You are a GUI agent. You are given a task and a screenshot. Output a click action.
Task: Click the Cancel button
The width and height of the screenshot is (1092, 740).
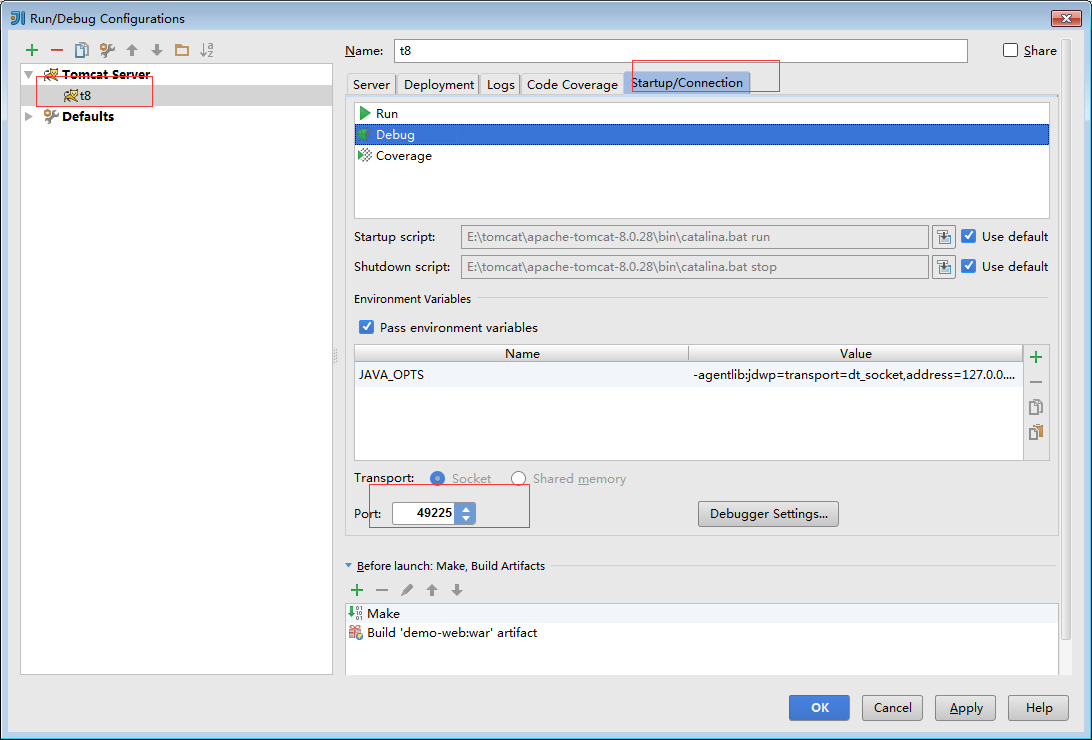tap(892, 707)
